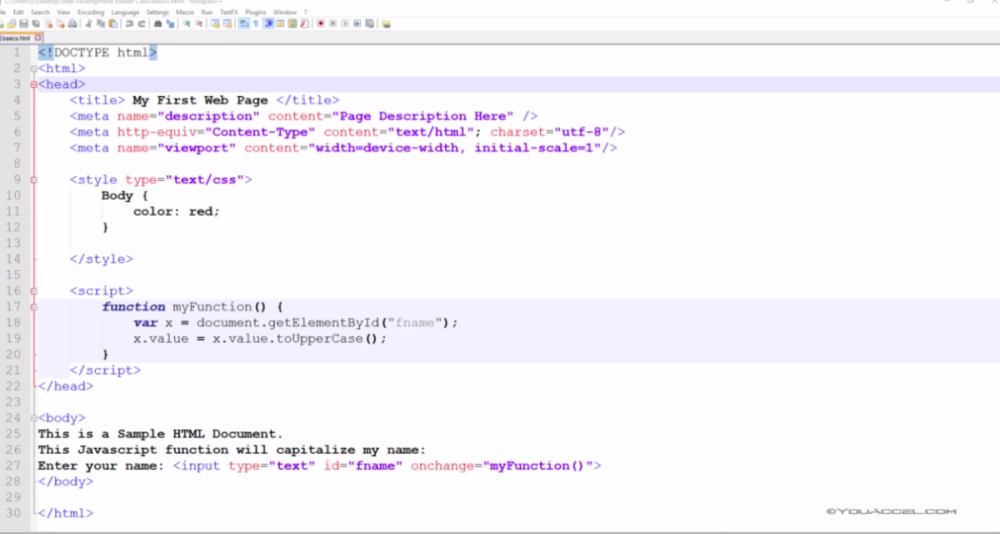1000x534 pixels.
Task: Open the Search menu
Action: click(x=40, y=12)
